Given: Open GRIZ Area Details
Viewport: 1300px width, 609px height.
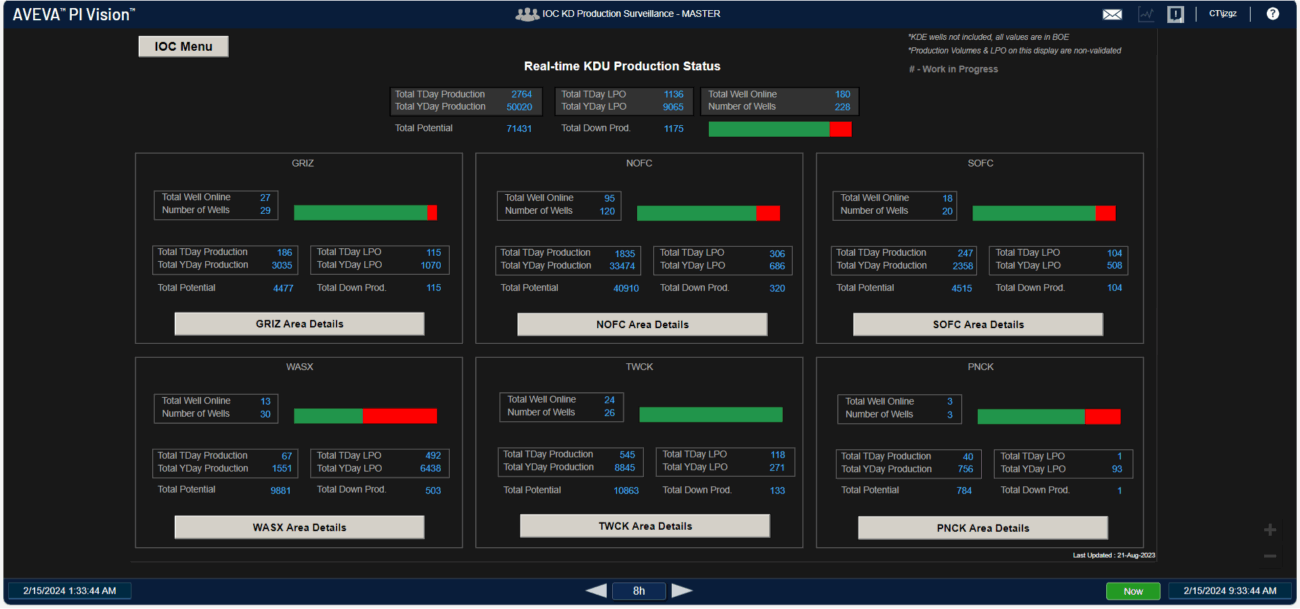Looking at the screenshot, I should pyautogui.click(x=299, y=324).
